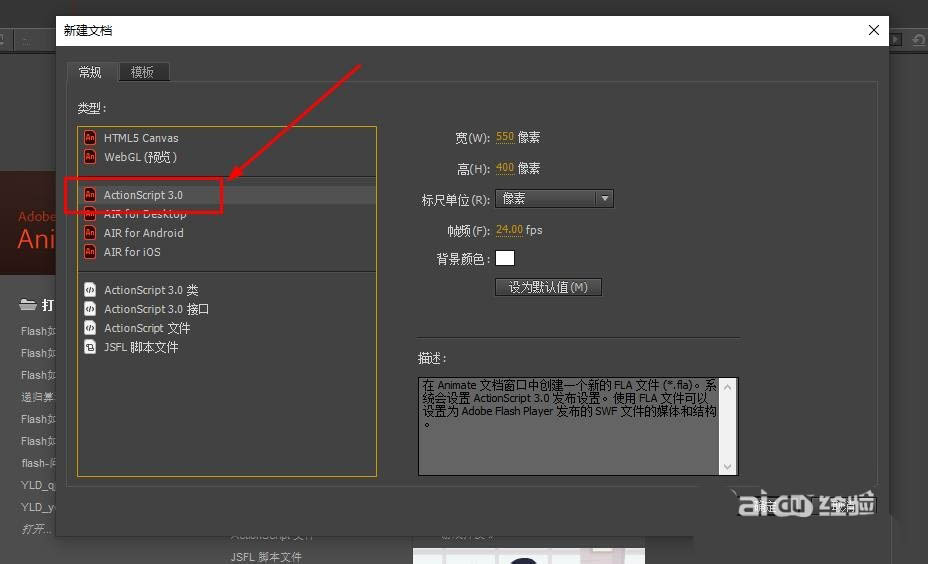Select ActionScript 文件 type
This screenshot has height=564, width=928.
point(227,328)
